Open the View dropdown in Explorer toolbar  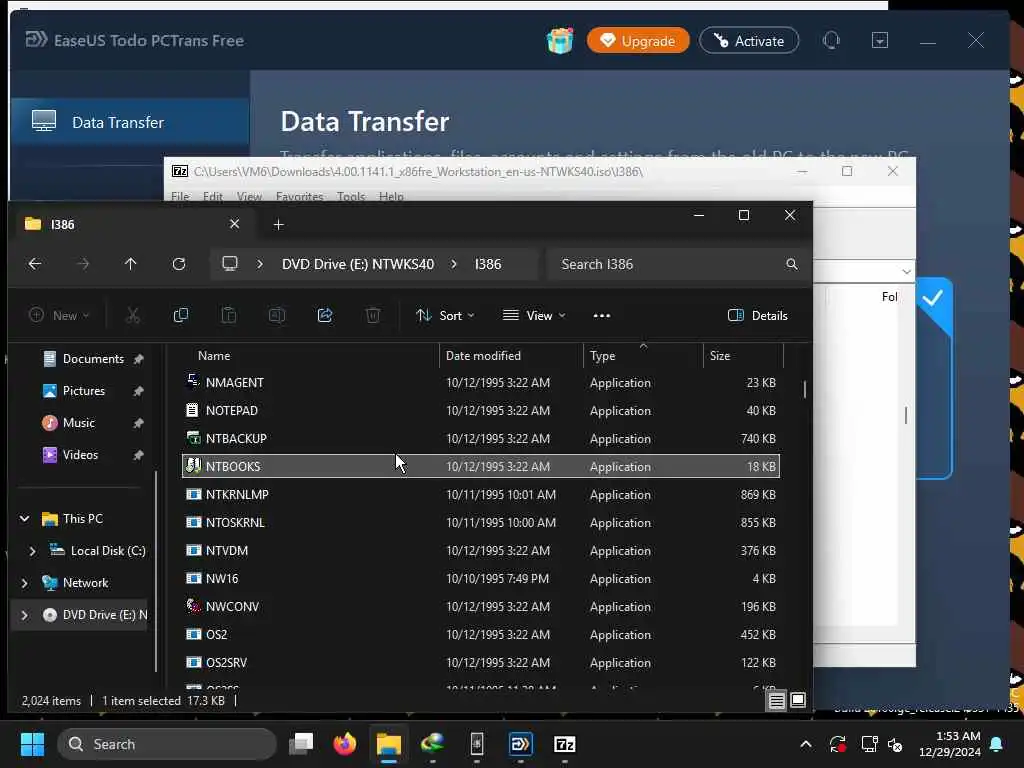pyautogui.click(x=534, y=315)
